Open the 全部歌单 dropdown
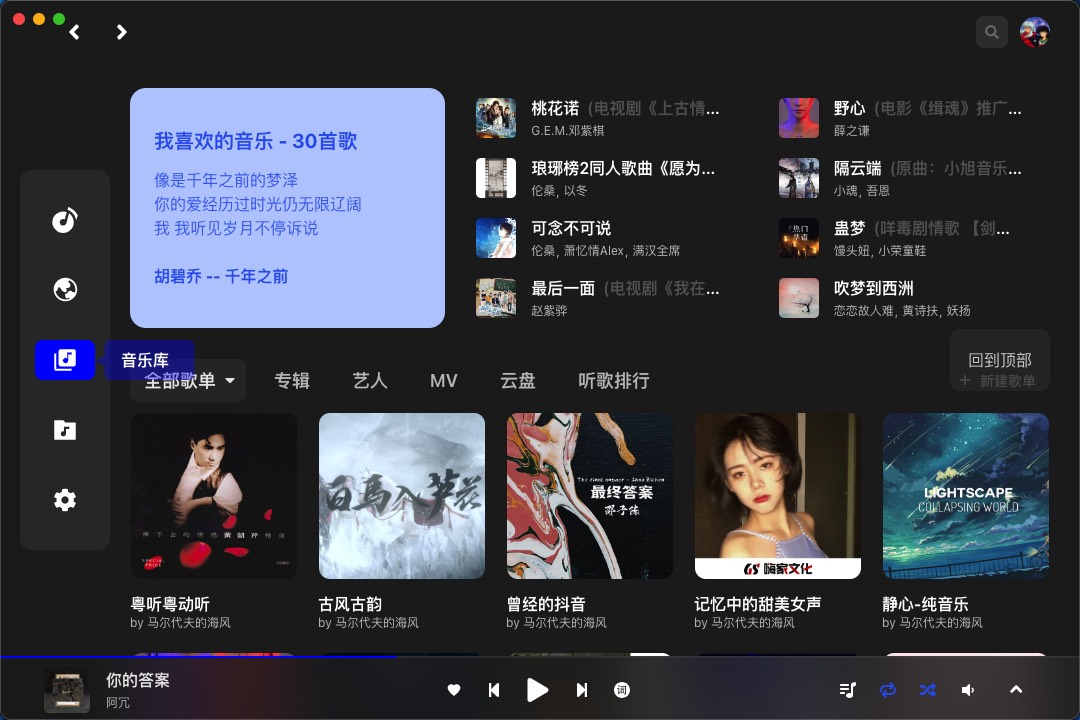The width and height of the screenshot is (1080, 720). click(188, 380)
